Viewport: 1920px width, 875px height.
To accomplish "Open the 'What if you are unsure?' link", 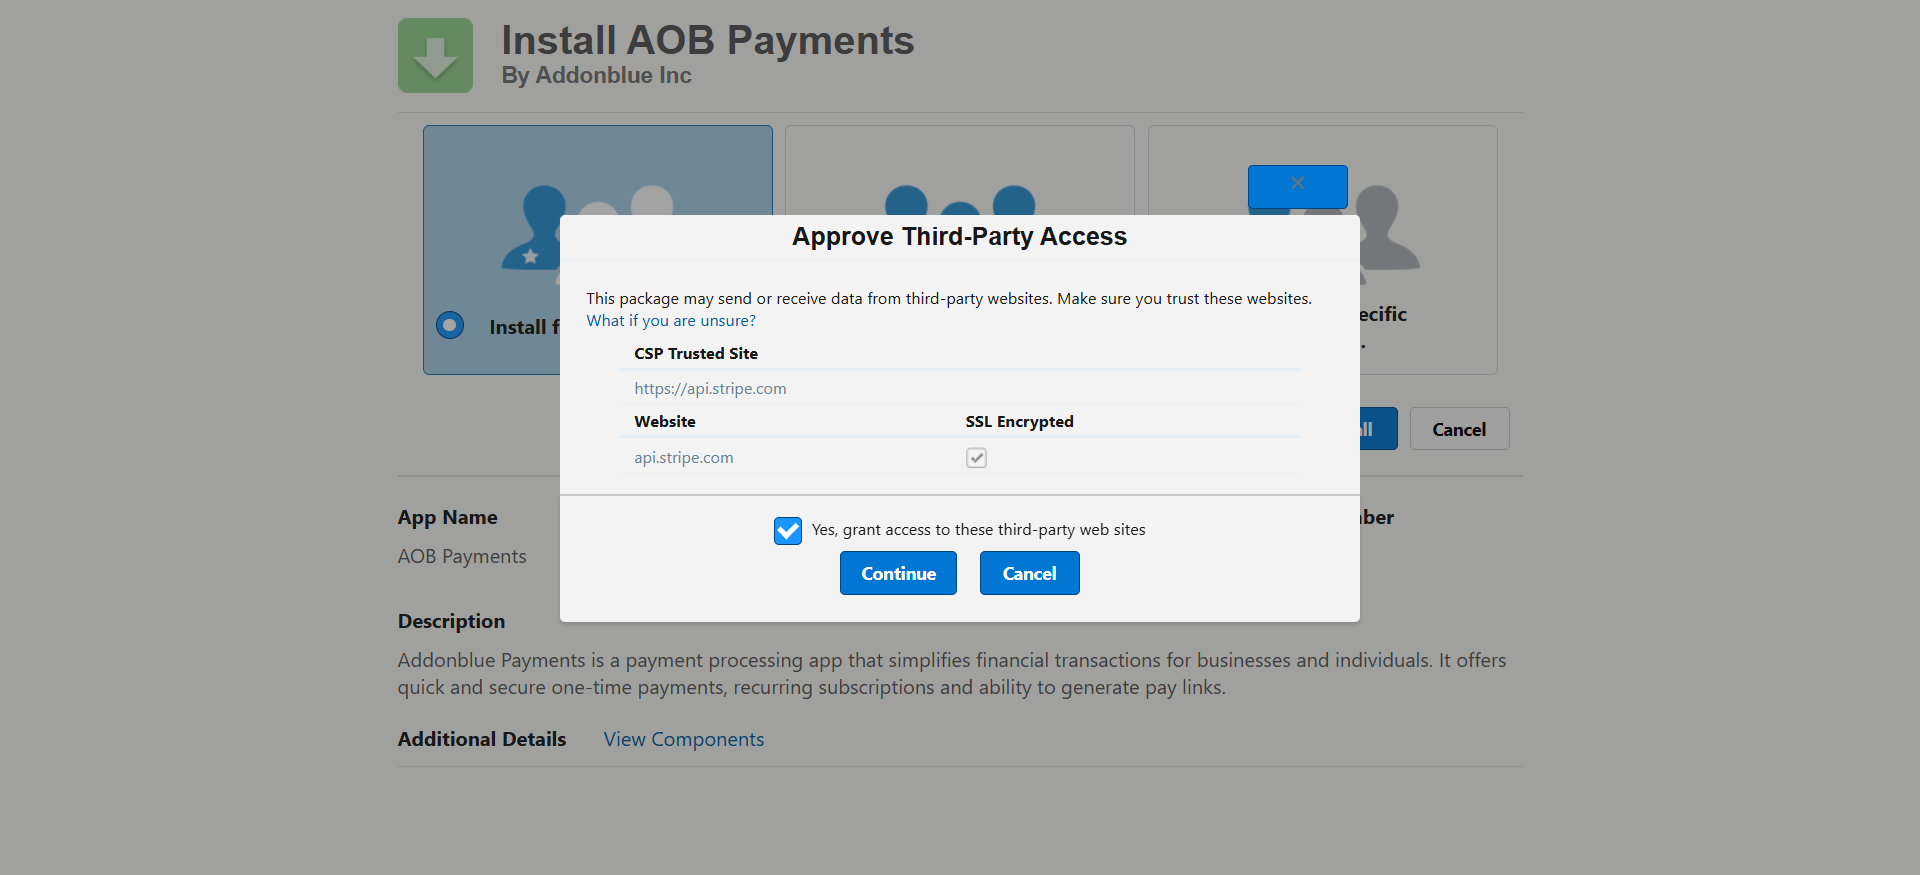I will (x=671, y=321).
